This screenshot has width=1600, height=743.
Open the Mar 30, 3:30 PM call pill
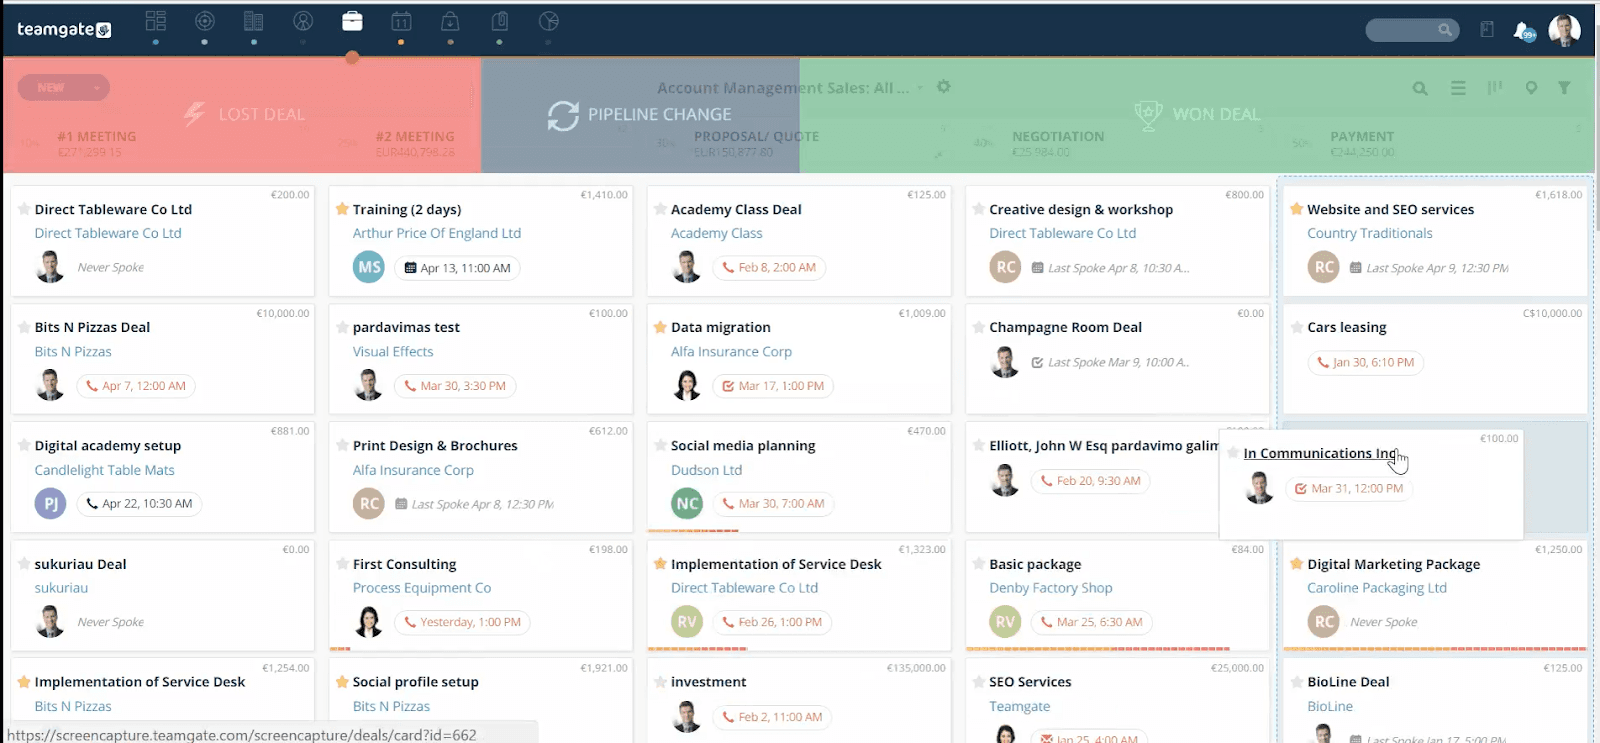coord(454,386)
